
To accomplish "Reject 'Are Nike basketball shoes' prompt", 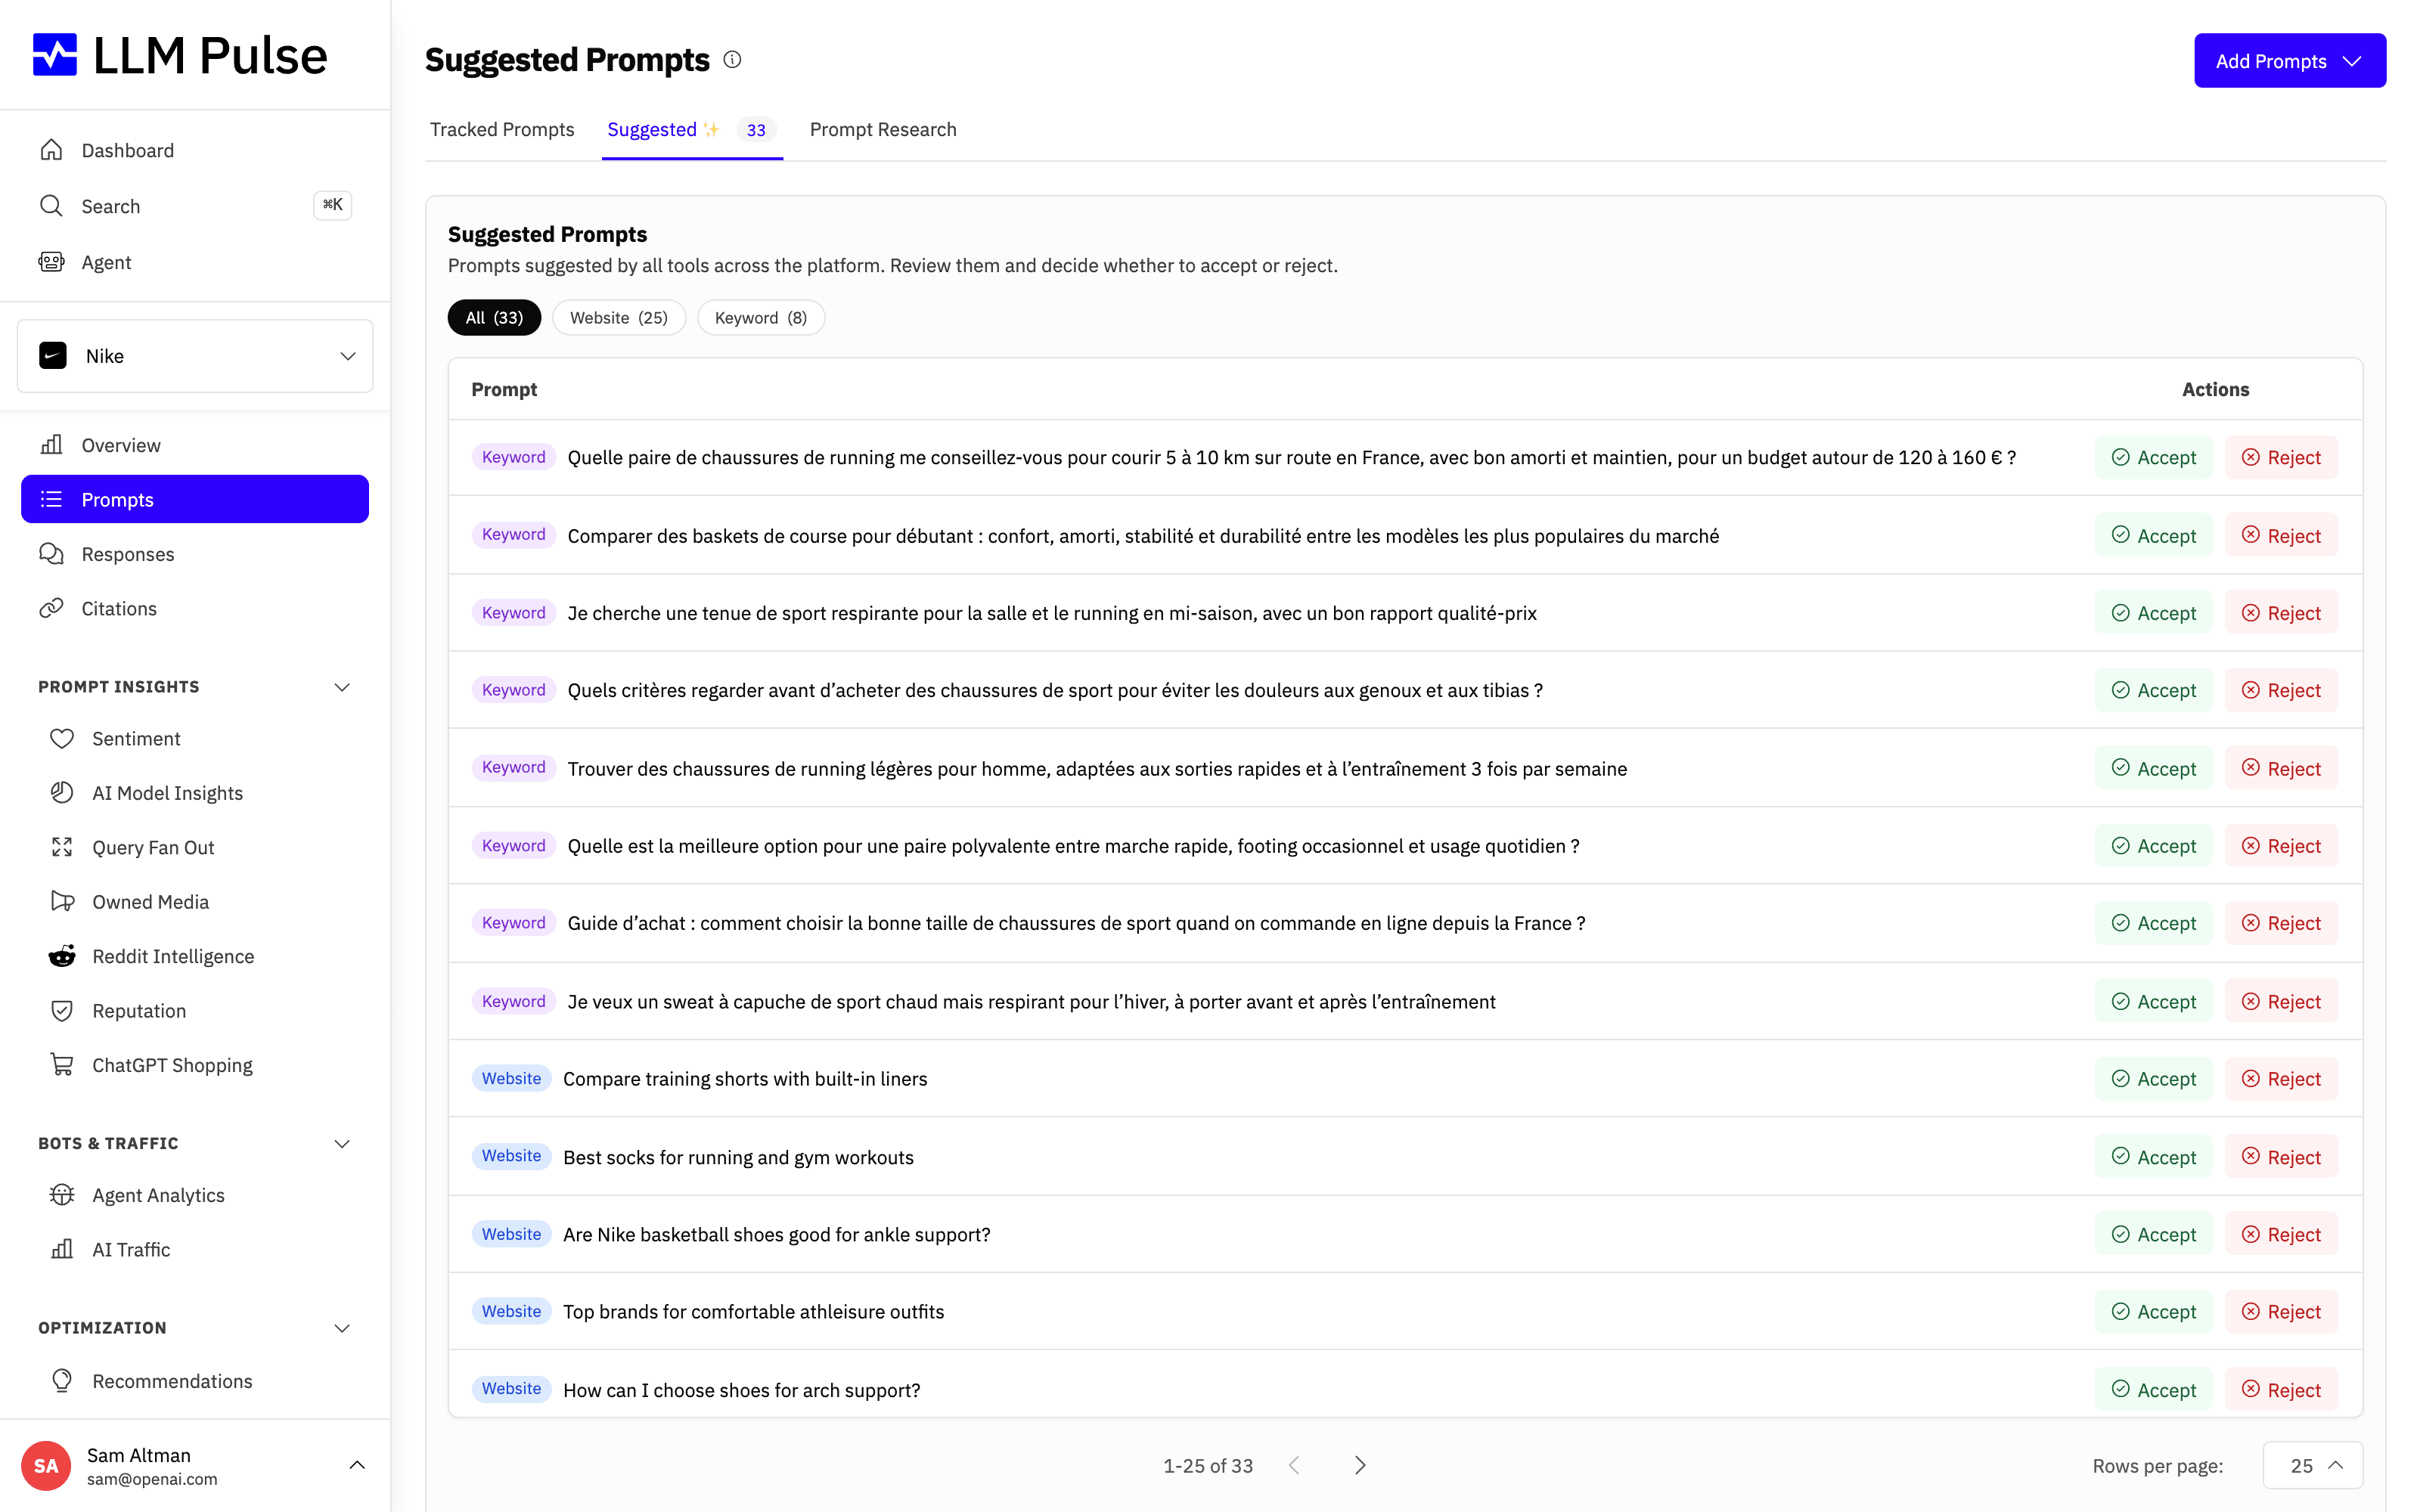I will coord(2281,1234).
